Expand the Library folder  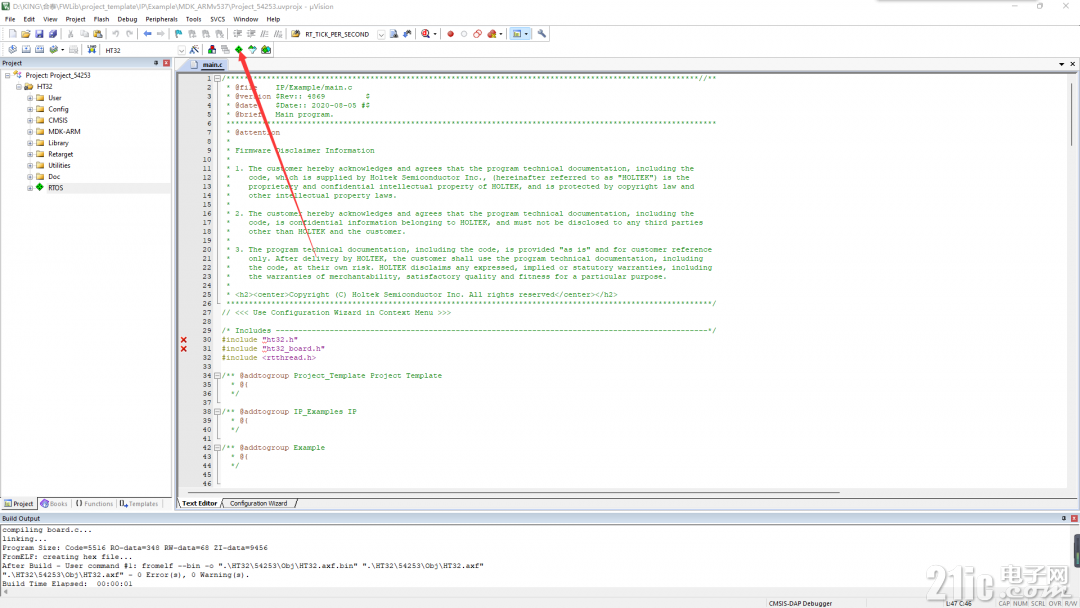click(x=30, y=143)
